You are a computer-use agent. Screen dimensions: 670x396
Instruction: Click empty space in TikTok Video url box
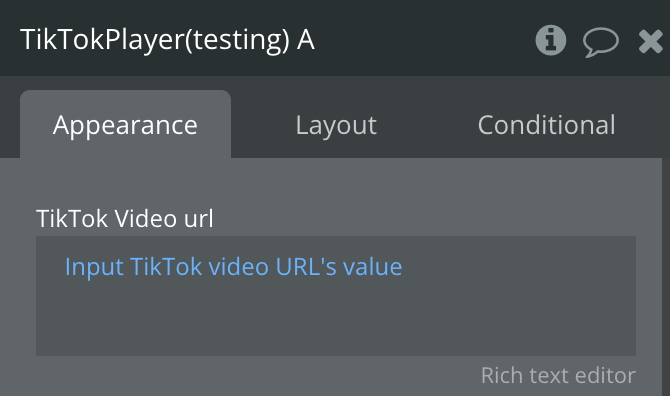tap(336, 320)
